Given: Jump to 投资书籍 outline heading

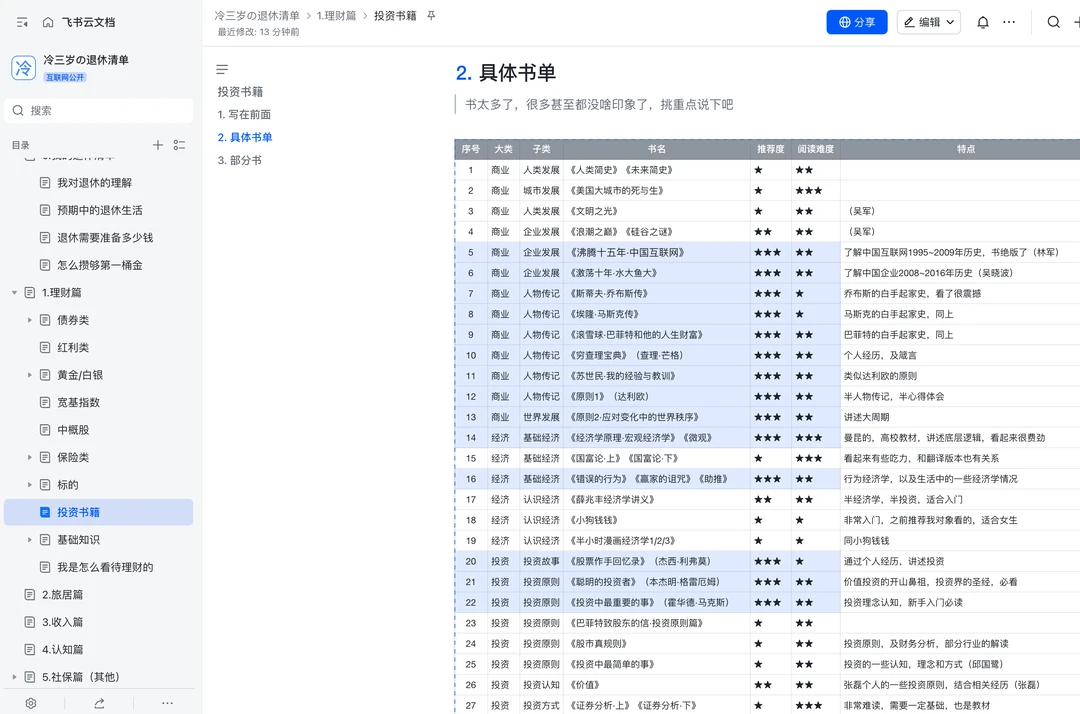Looking at the screenshot, I should point(240,92).
